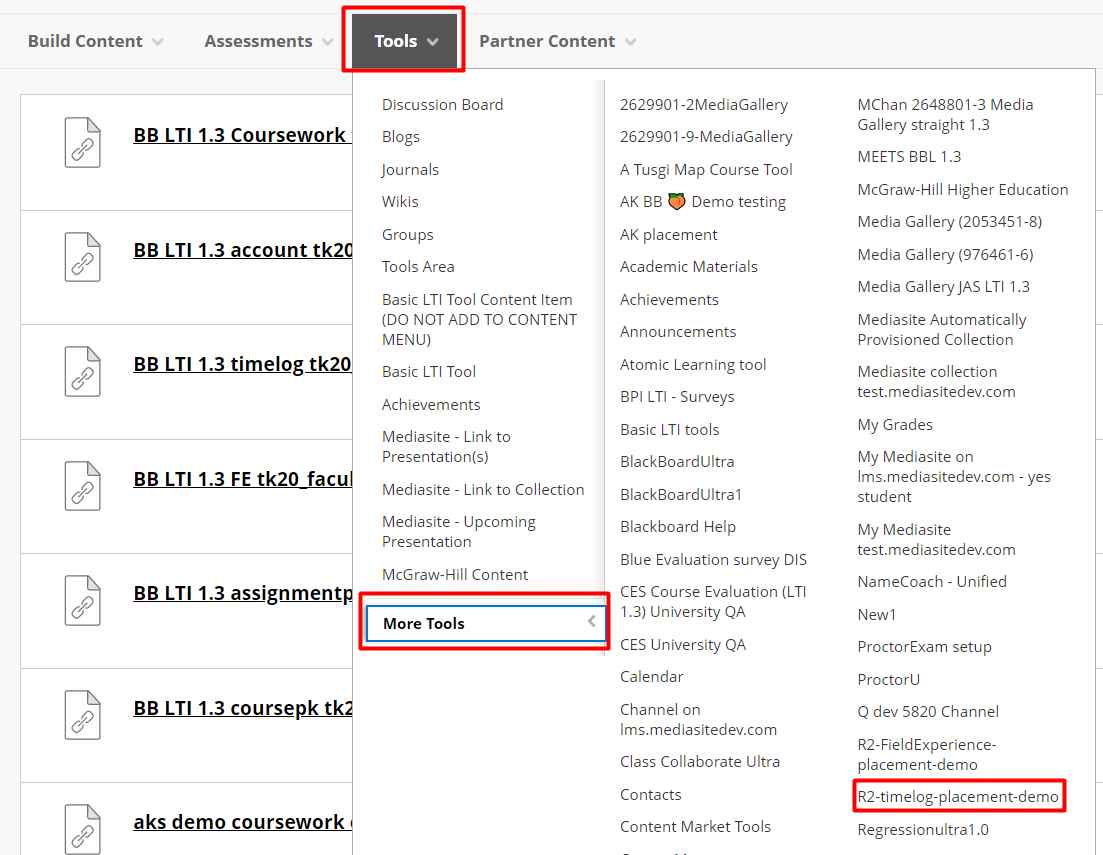Select Basic LTI tools entry

click(x=670, y=429)
